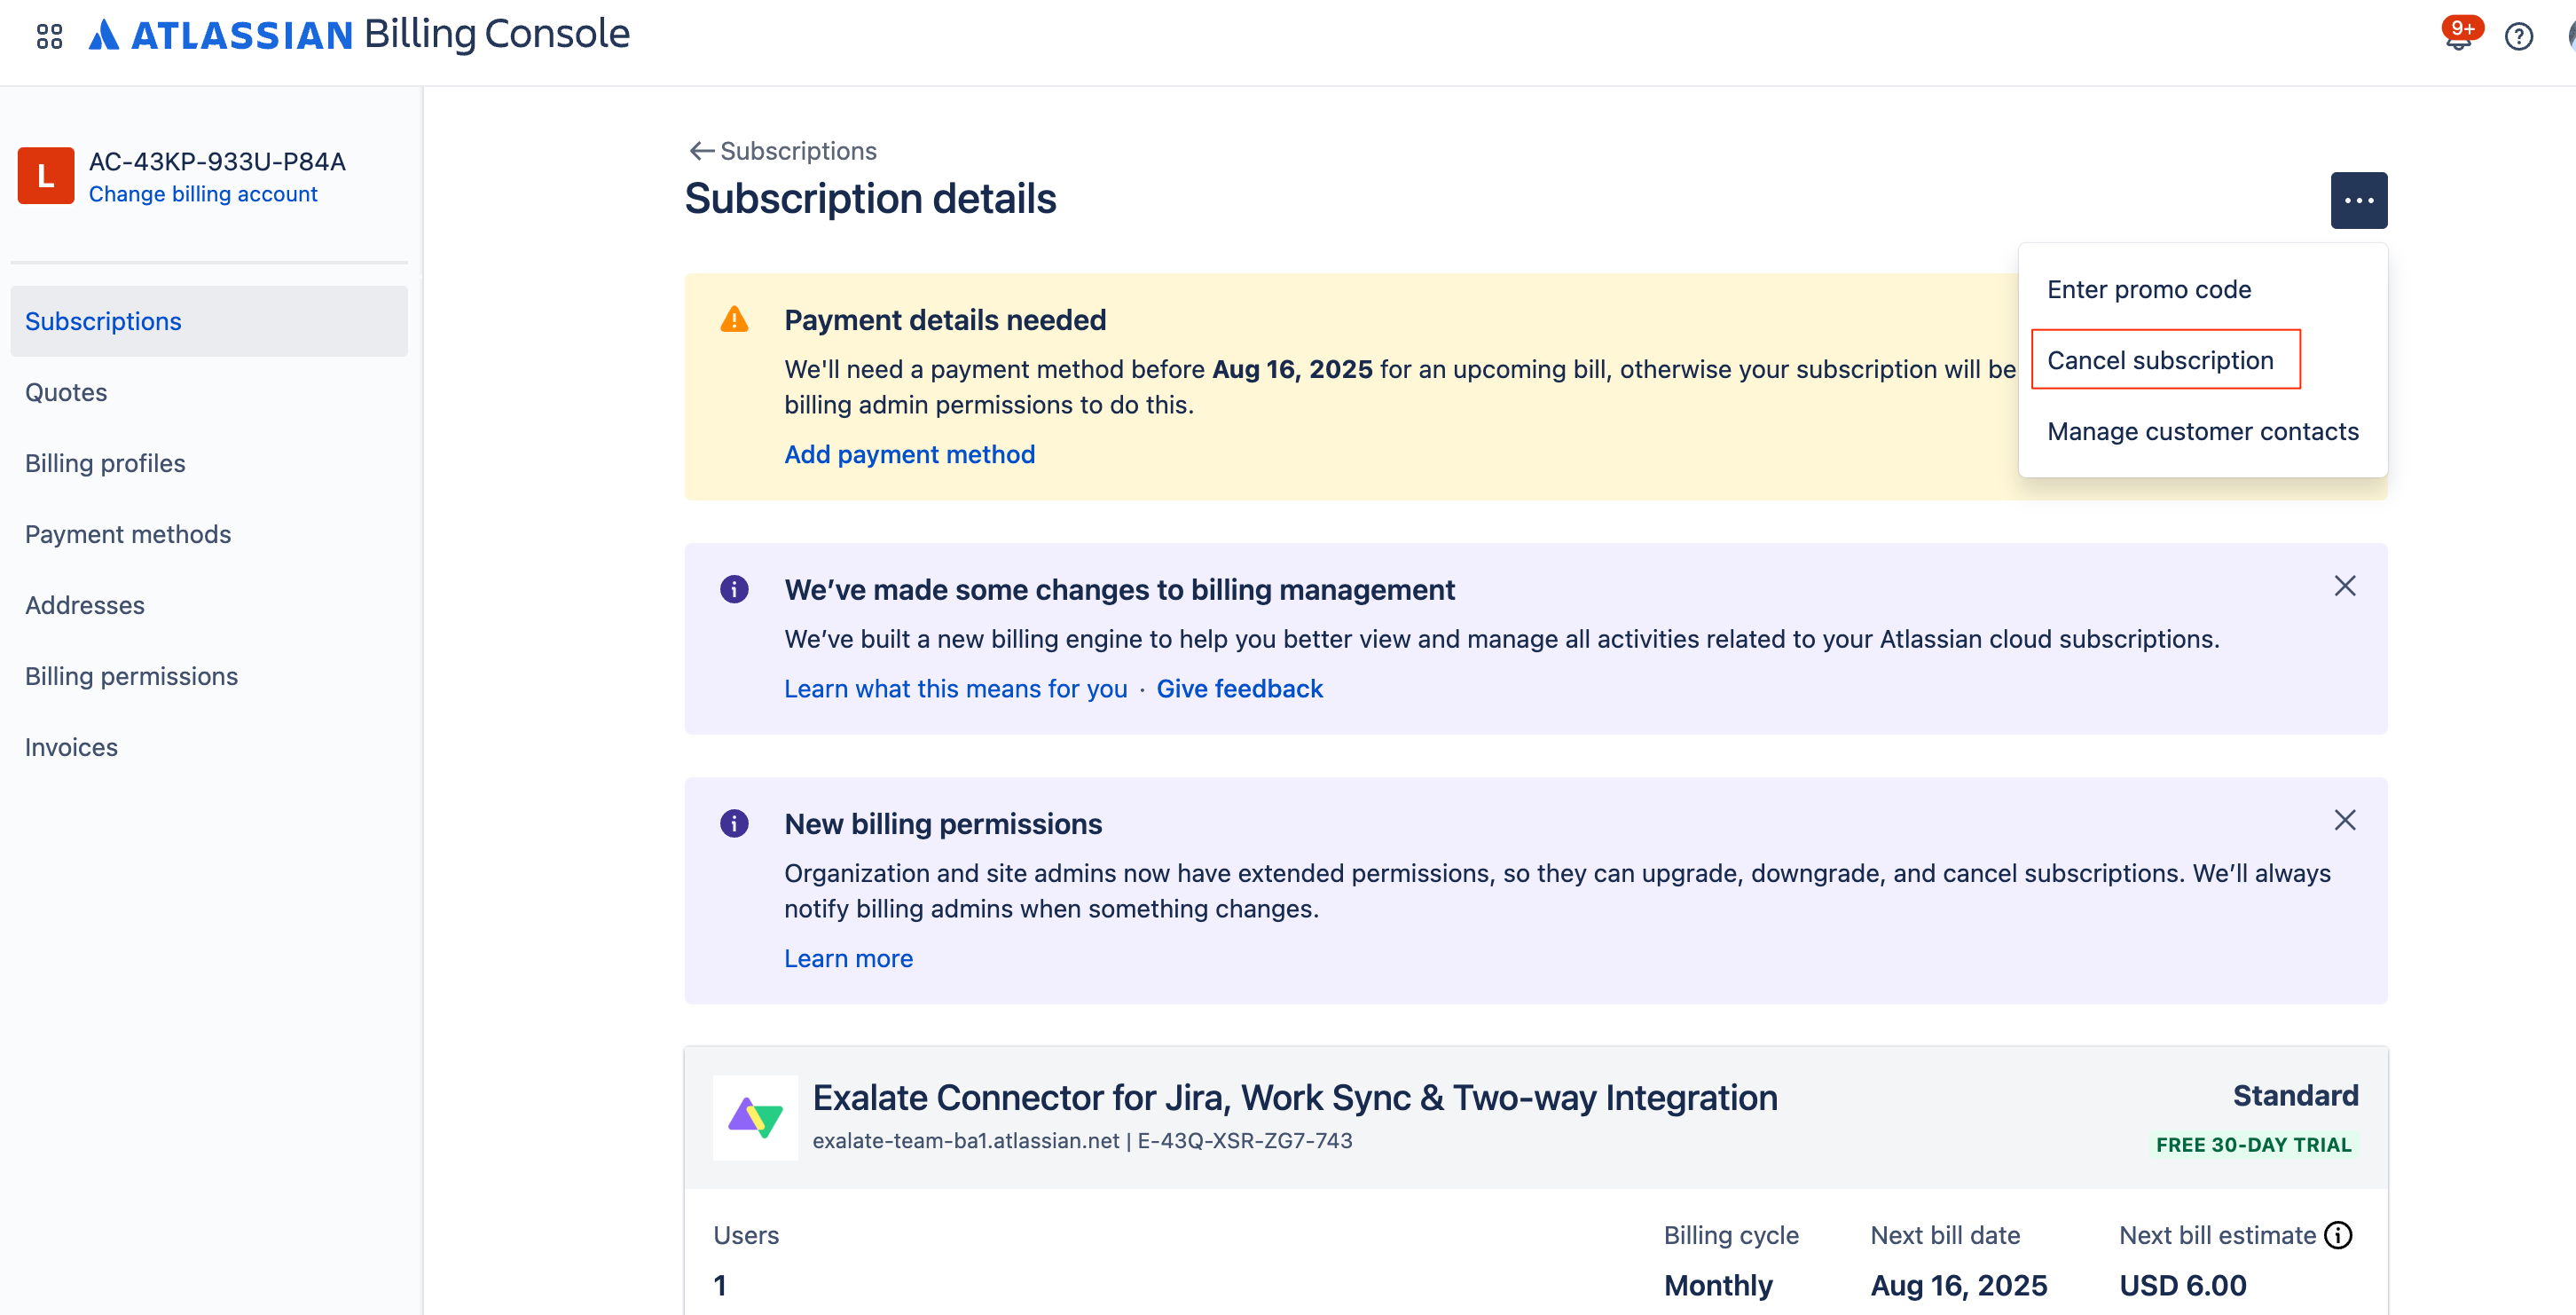Image resolution: width=2576 pixels, height=1315 pixels.
Task: Choose Cancel subscription from the menu
Action: (x=2160, y=360)
